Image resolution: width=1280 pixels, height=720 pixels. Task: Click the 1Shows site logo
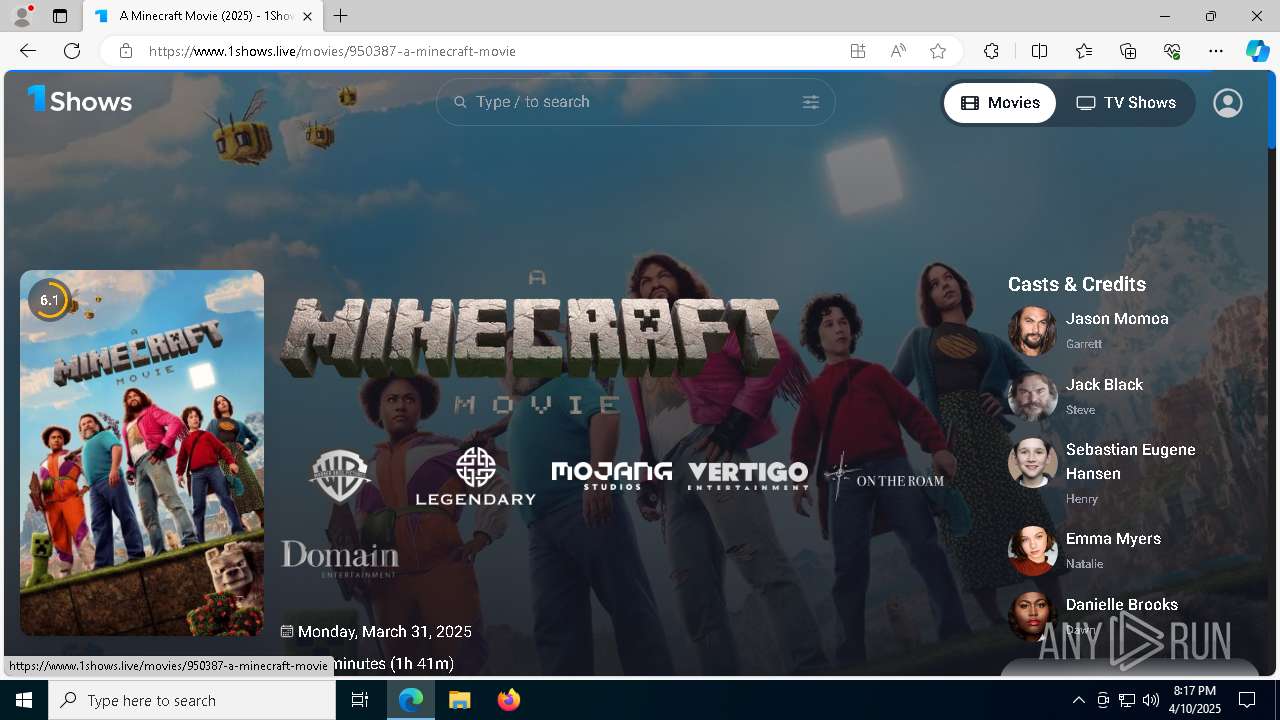80,100
